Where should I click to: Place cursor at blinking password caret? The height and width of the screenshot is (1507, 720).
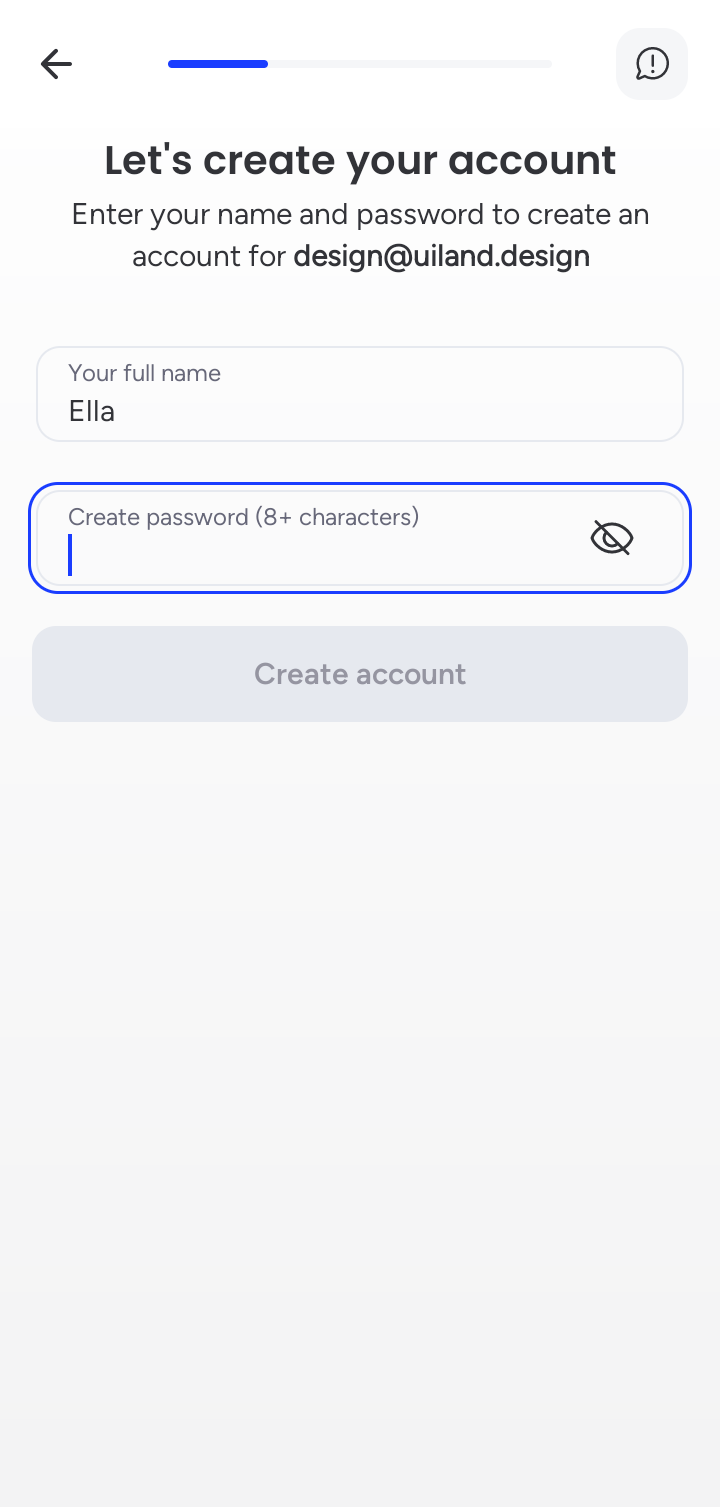click(x=70, y=555)
